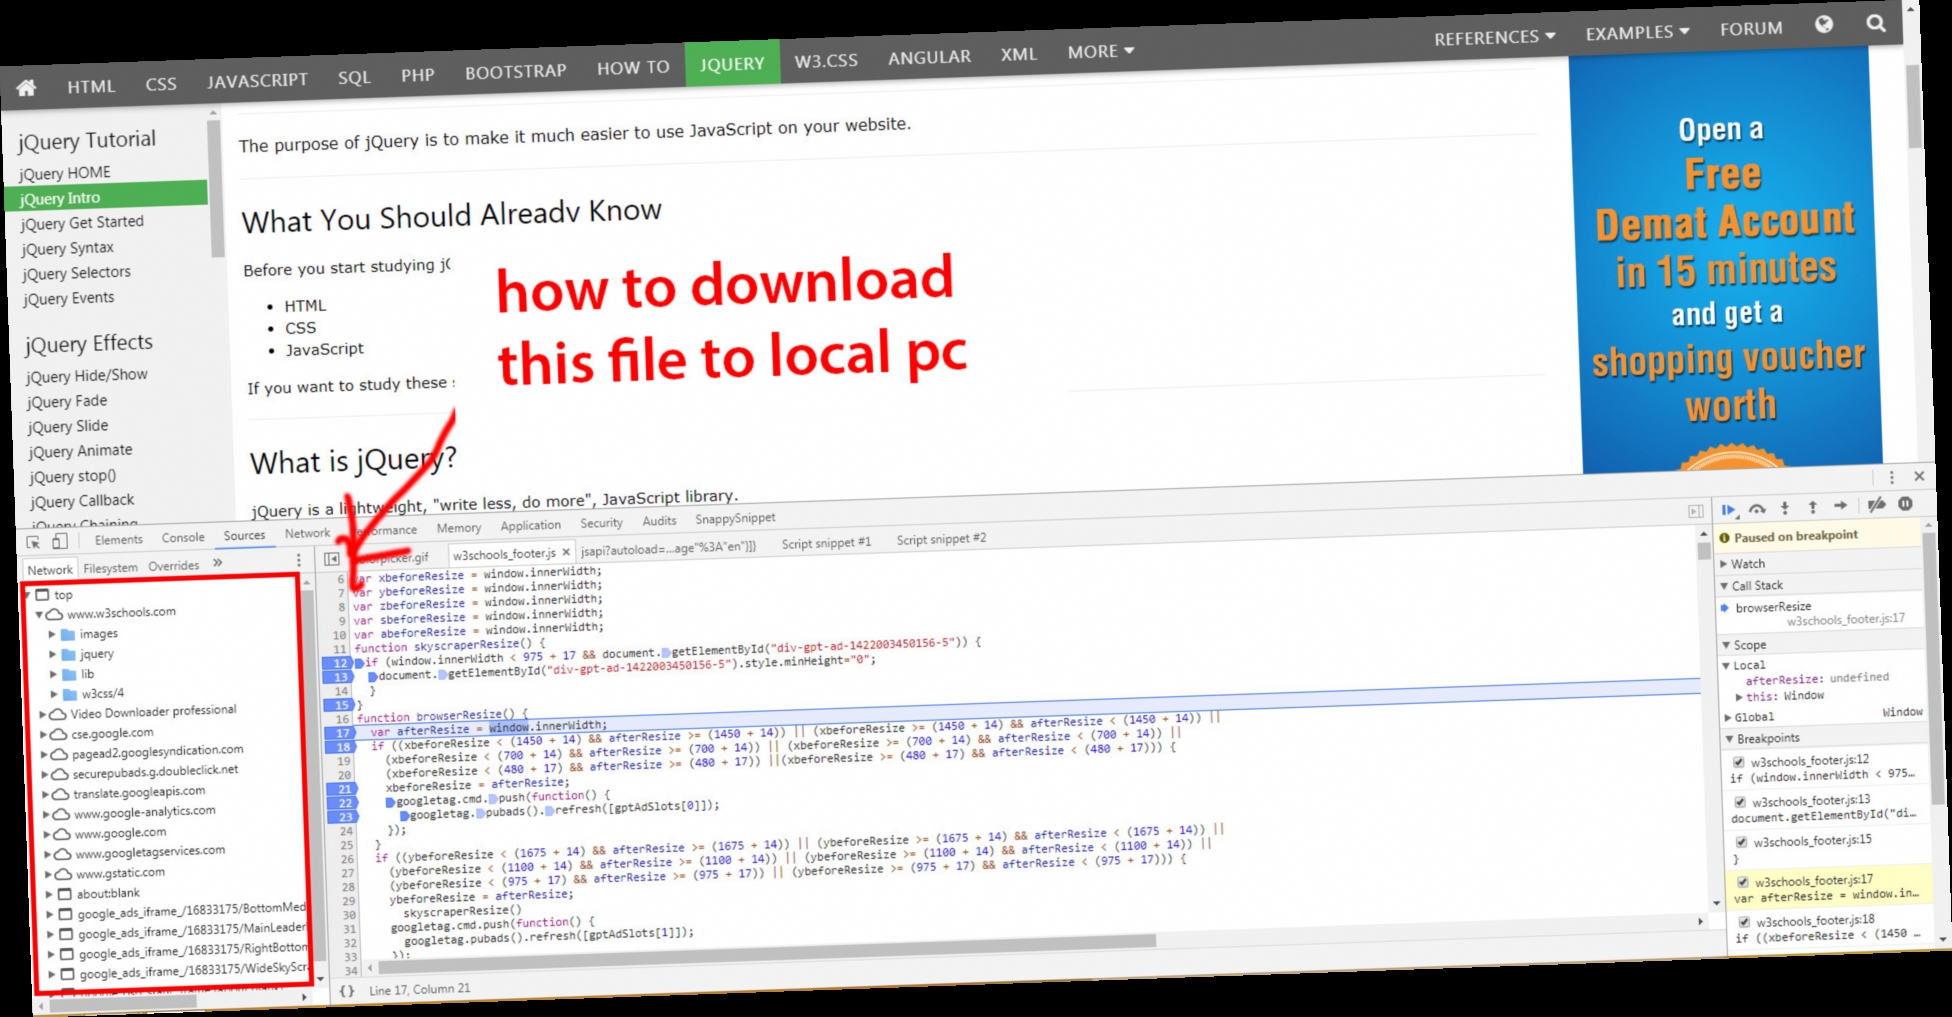Open jQuery Selectors in sidebar
The height and width of the screenshot is (1017, 1952).
76,273
